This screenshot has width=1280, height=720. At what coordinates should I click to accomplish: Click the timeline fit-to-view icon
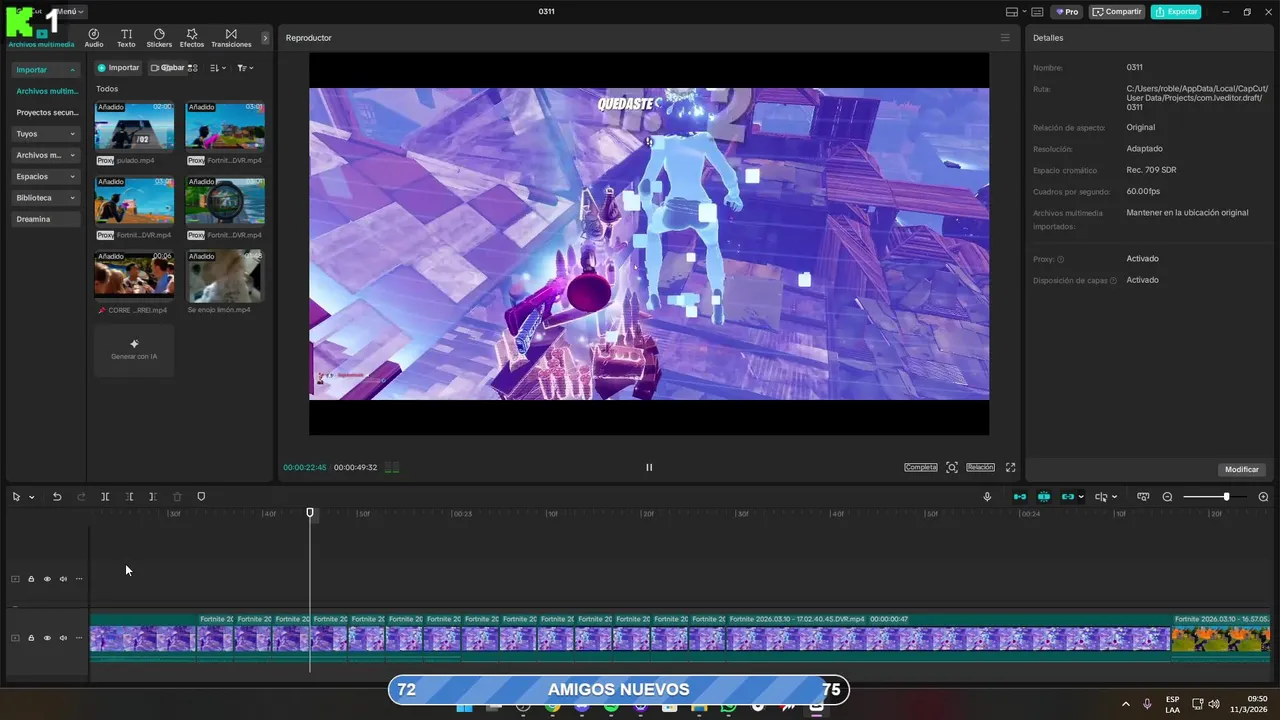(1143, 497)
